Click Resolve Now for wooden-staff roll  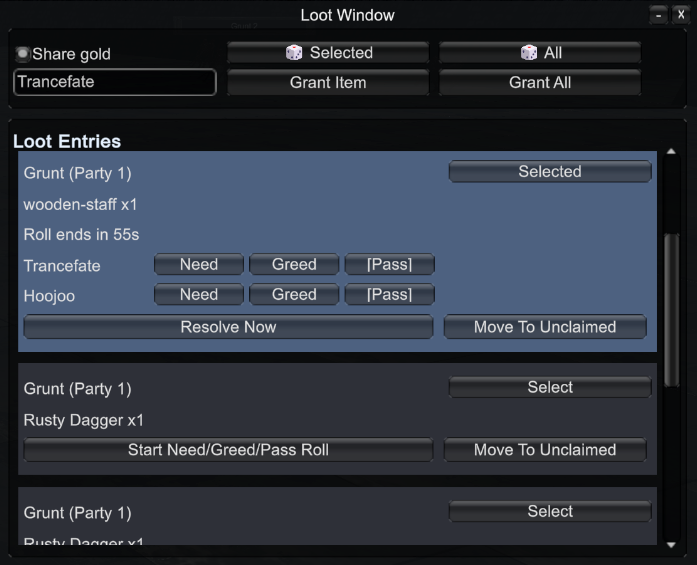228,327
